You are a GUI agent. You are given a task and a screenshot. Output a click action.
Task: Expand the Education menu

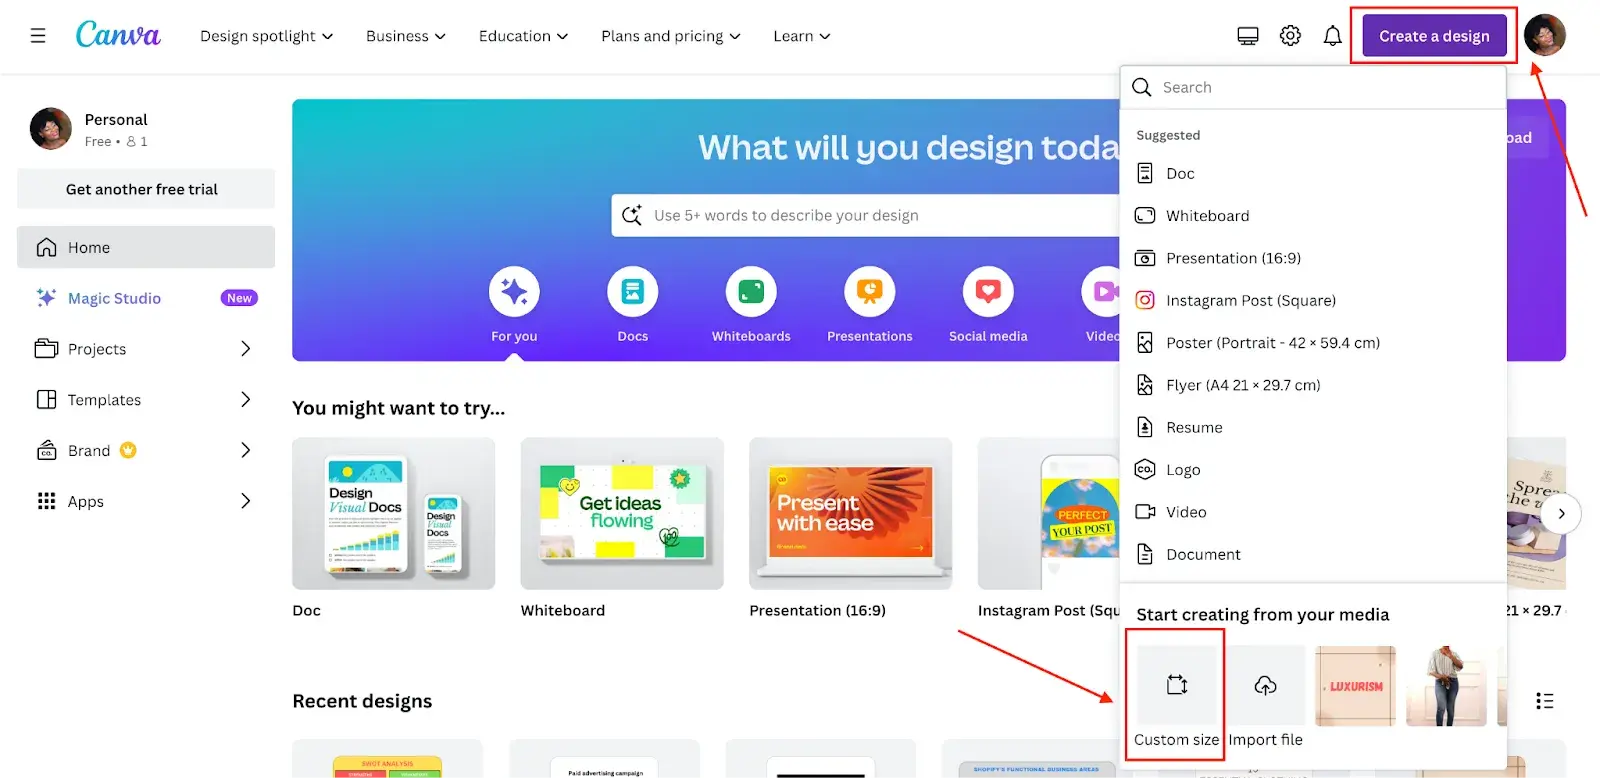tap(523, 36)
